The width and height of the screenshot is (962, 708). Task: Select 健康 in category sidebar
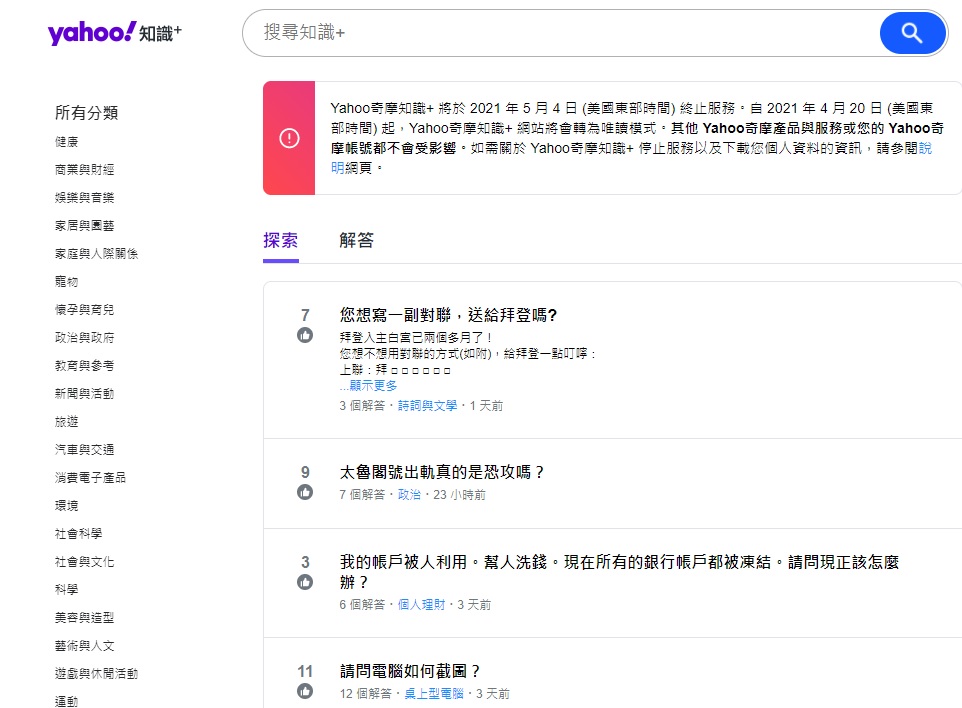pyautogui.click(x=66, y=142)
